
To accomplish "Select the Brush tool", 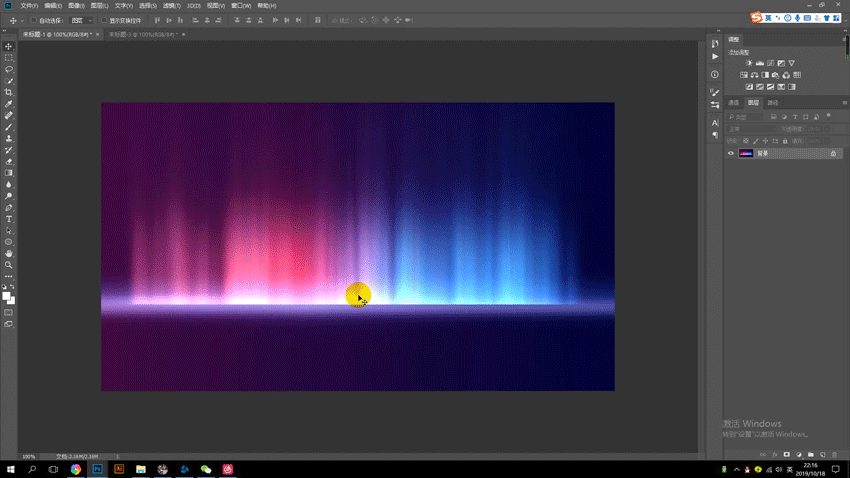I will coord(9,127).
